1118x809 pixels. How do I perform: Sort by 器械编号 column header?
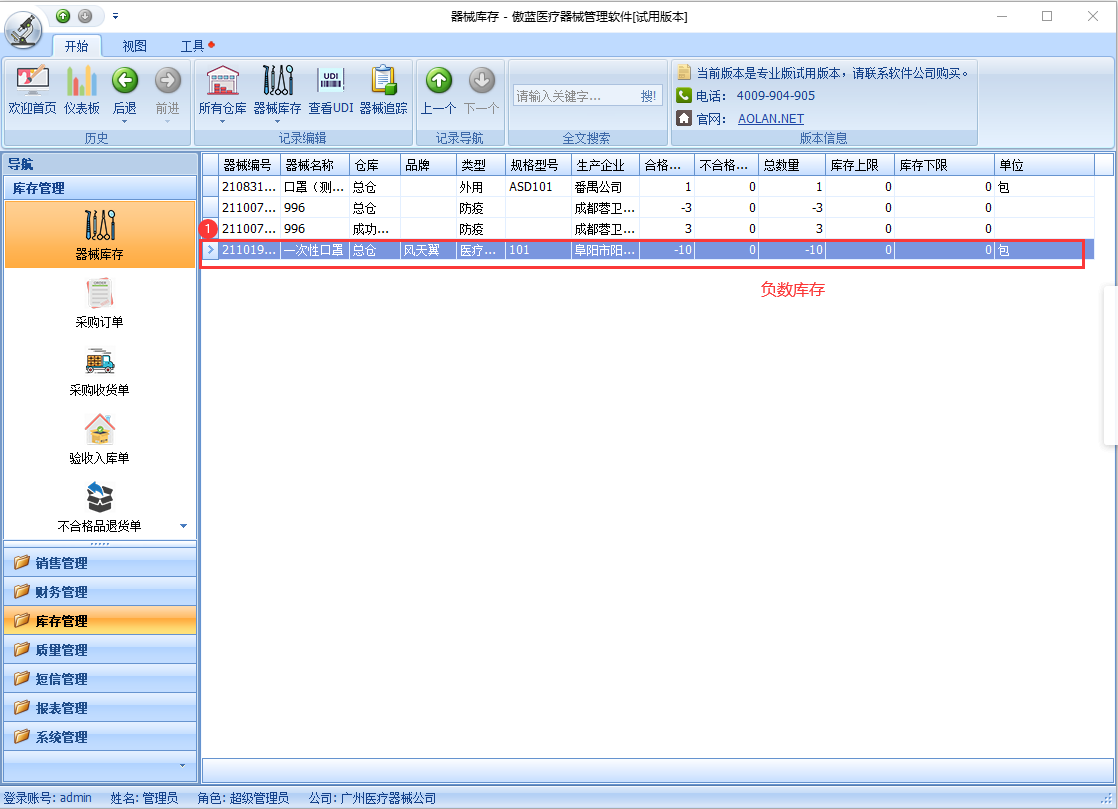(x=250, y=165)
